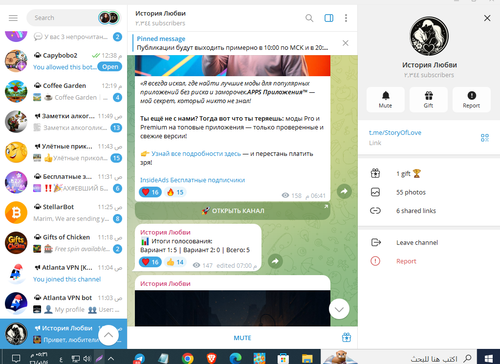Viewport: 500px width, 364px height.
Task: Open the three-dot channel options menu
Action: pos(346,18)
